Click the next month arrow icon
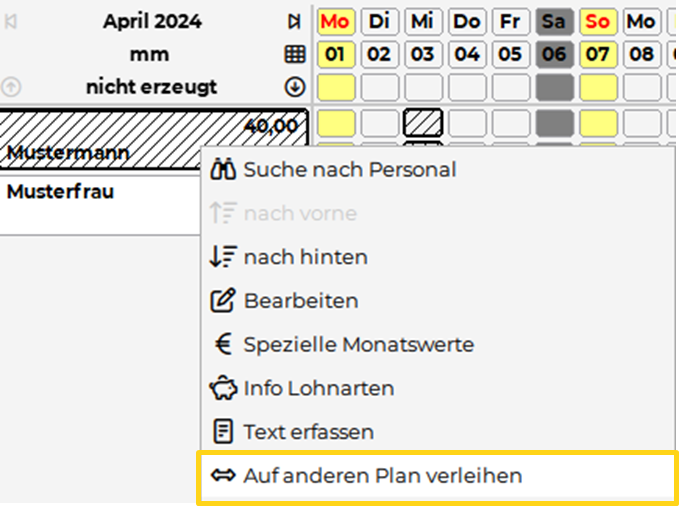 click(293, 22)
